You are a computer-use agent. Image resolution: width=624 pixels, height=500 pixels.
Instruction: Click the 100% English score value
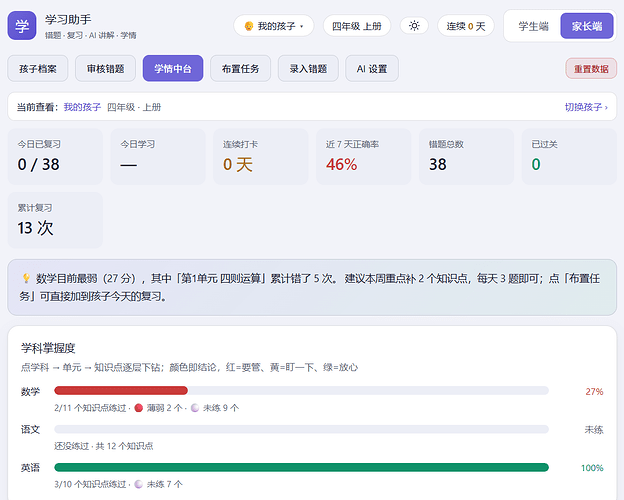point(592,468)
